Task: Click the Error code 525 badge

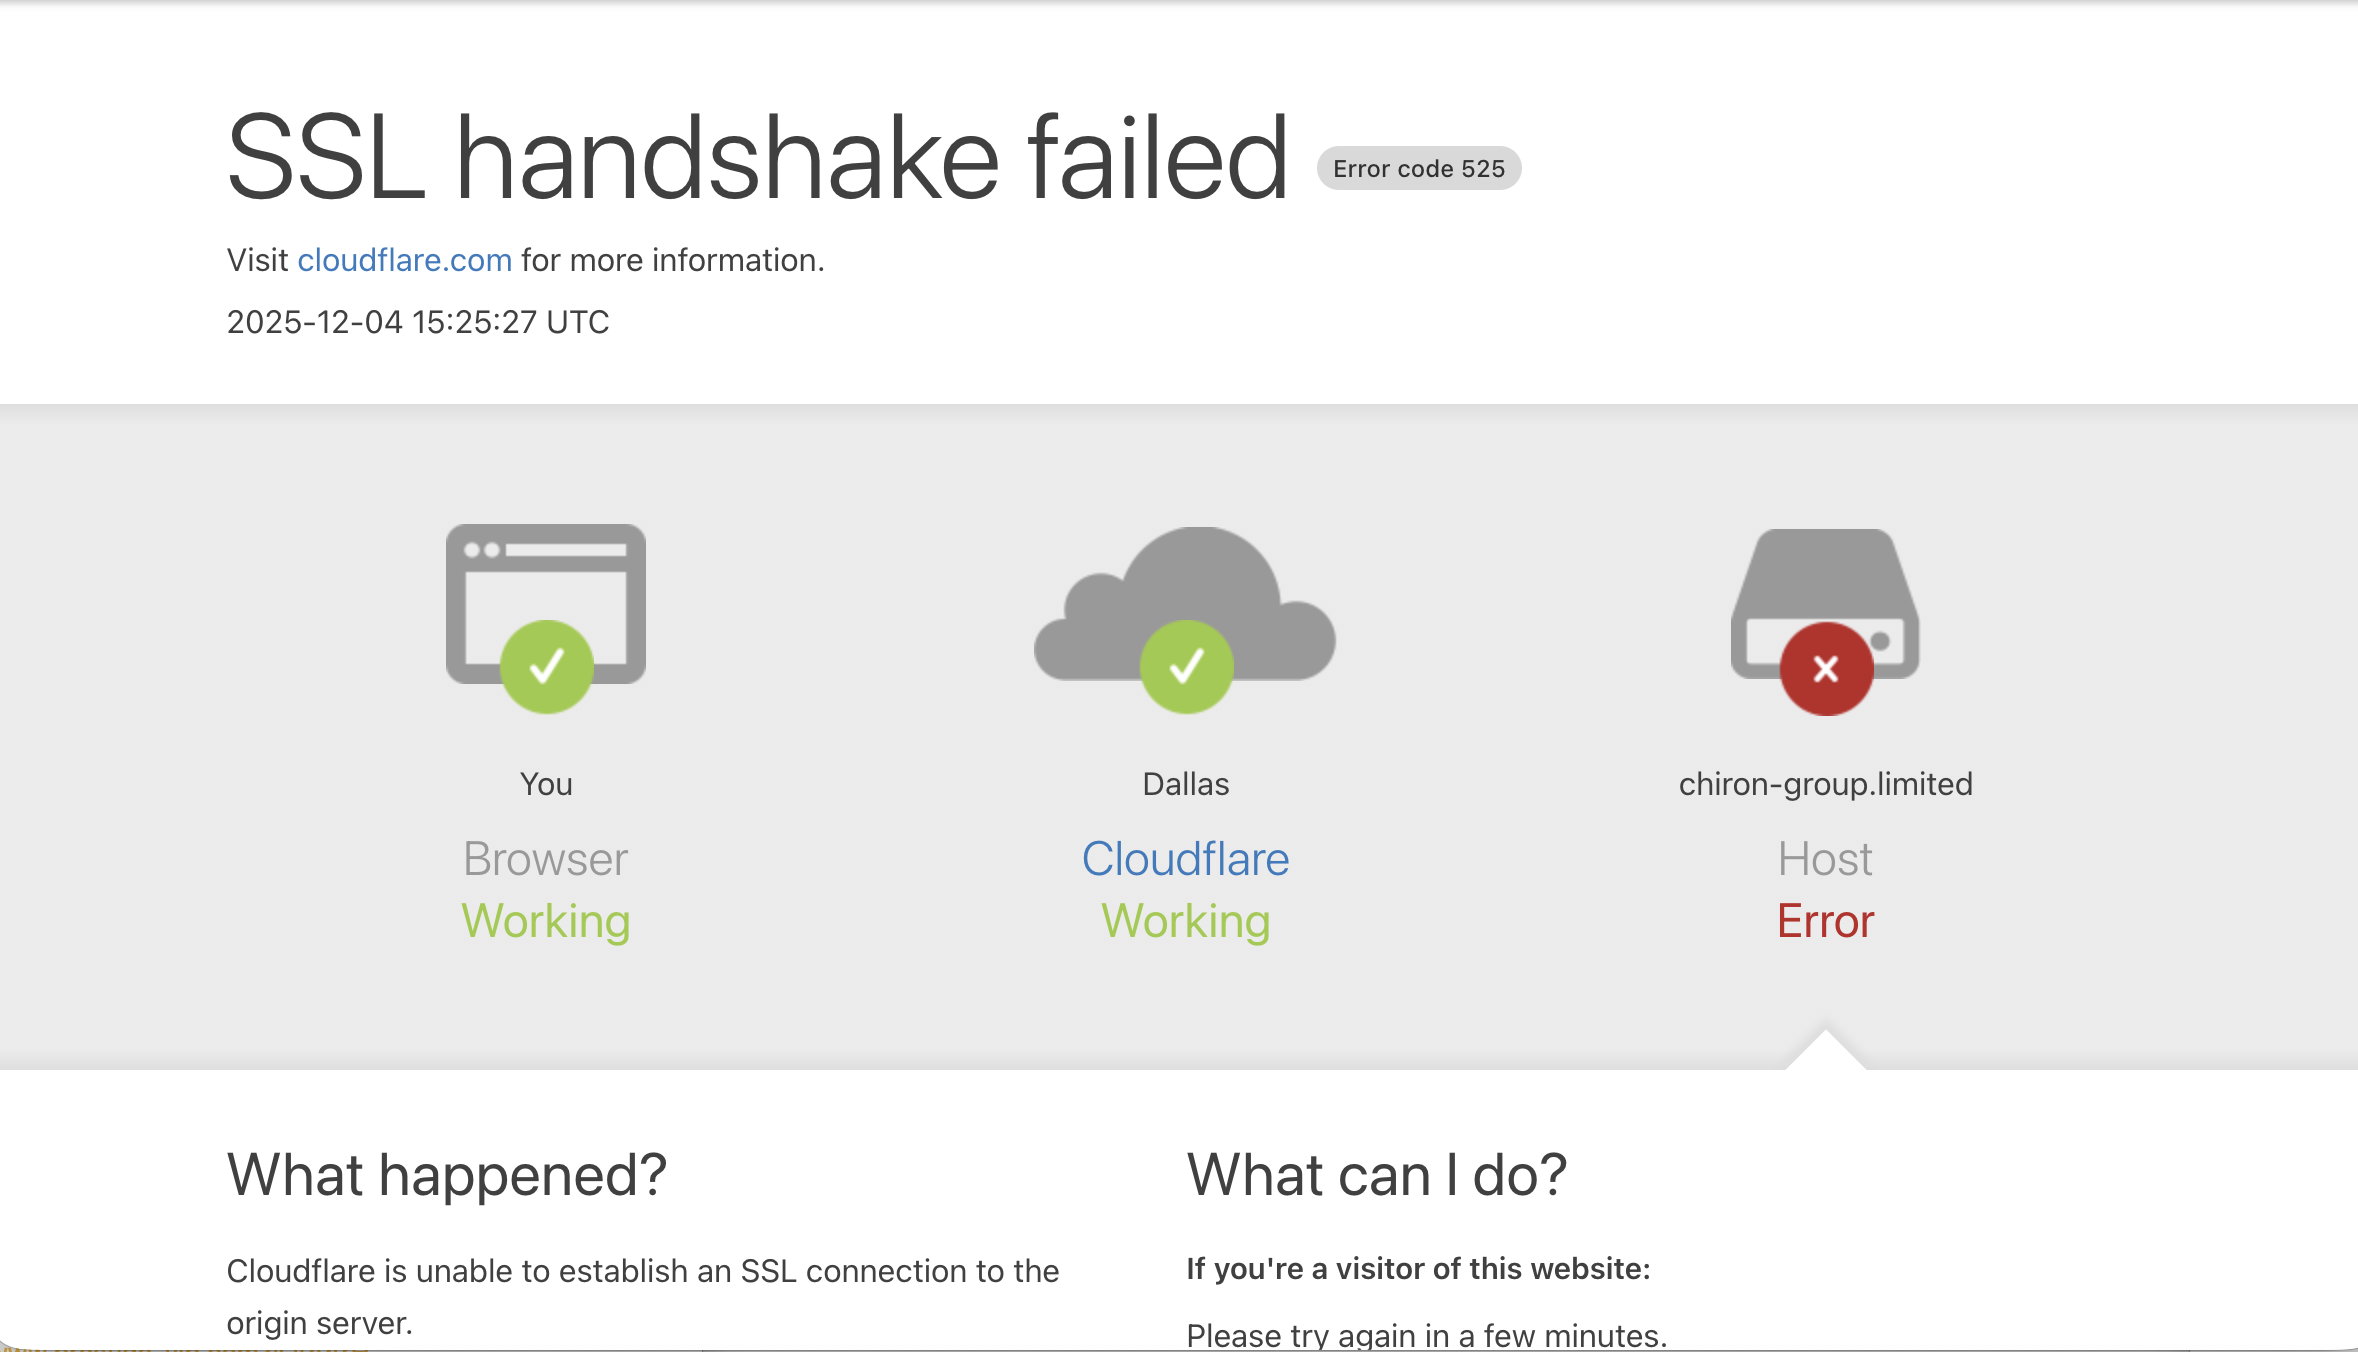Action: pos(1418,168)
